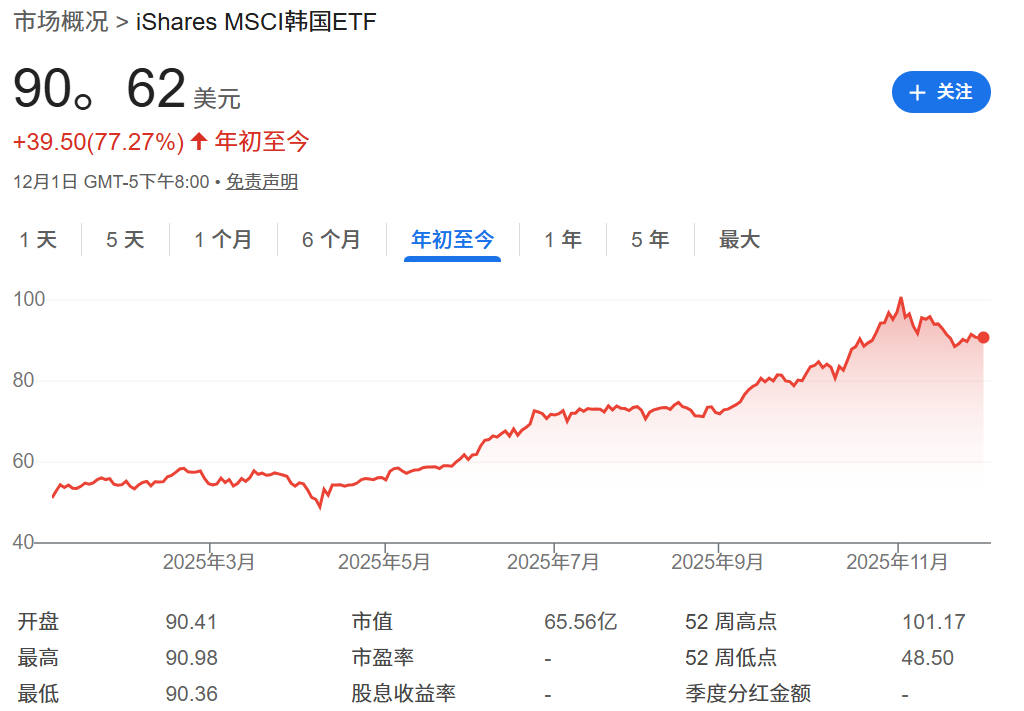Screen dimensions: 1024x711
Task: Show the 1年 chart range
Action: 563,240
